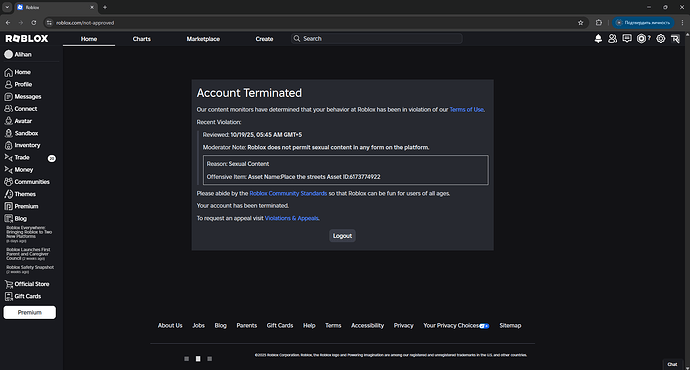690x370 pixels.
Task: Open the Robux balance icon
Action: click(643, 39)
